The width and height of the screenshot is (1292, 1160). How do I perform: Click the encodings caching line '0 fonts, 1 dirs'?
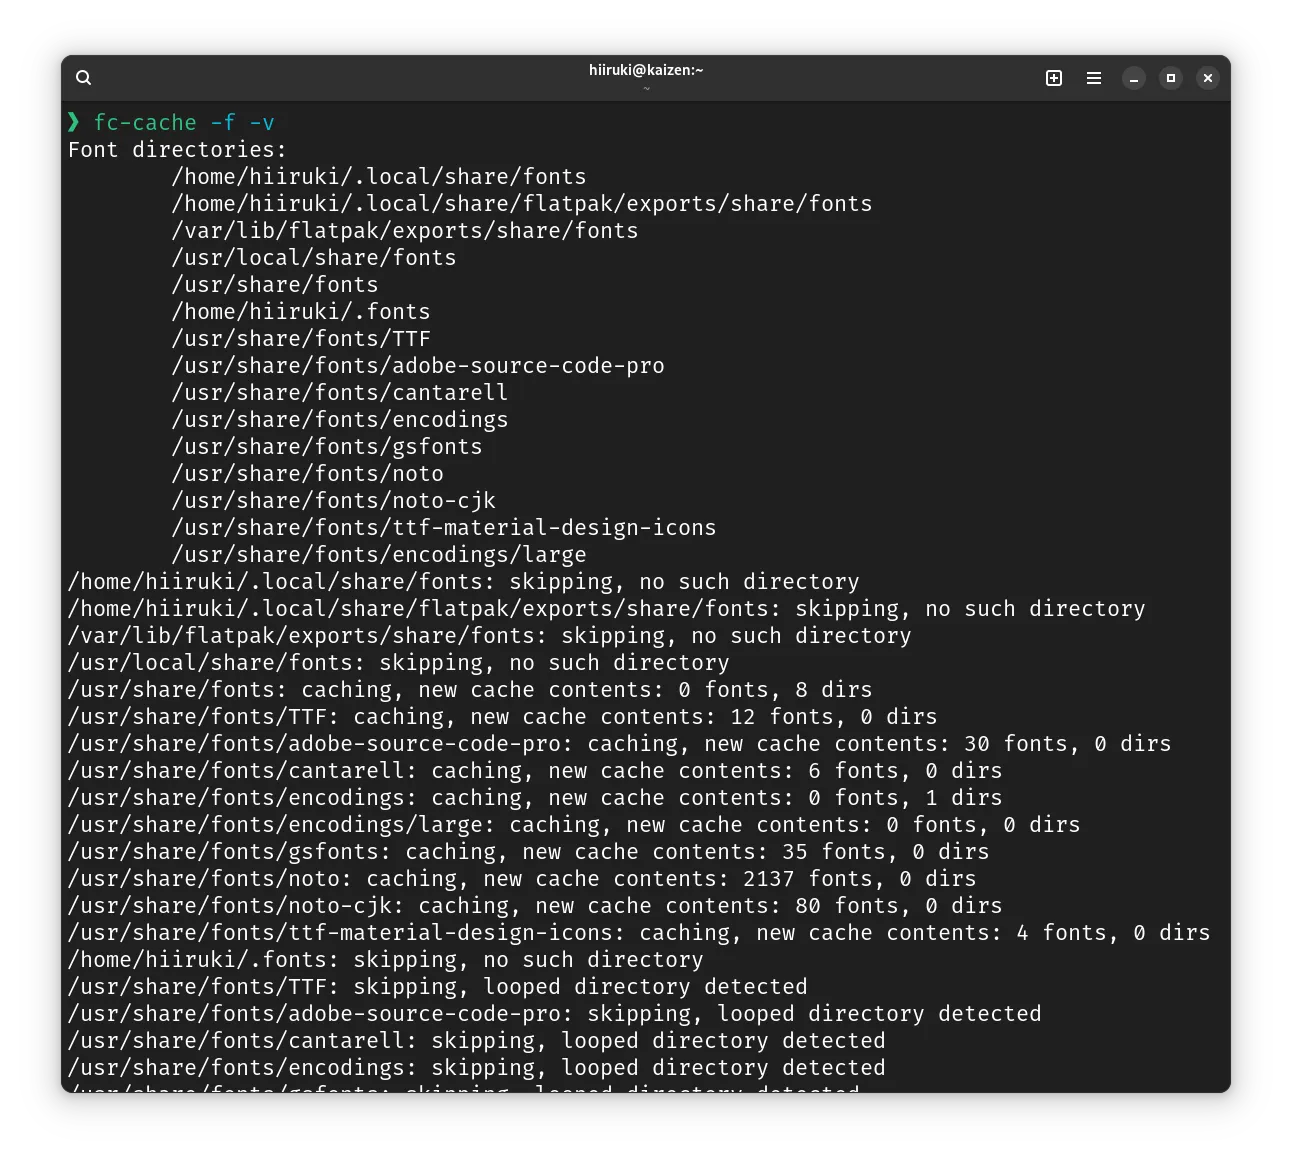tap(535, 798)
